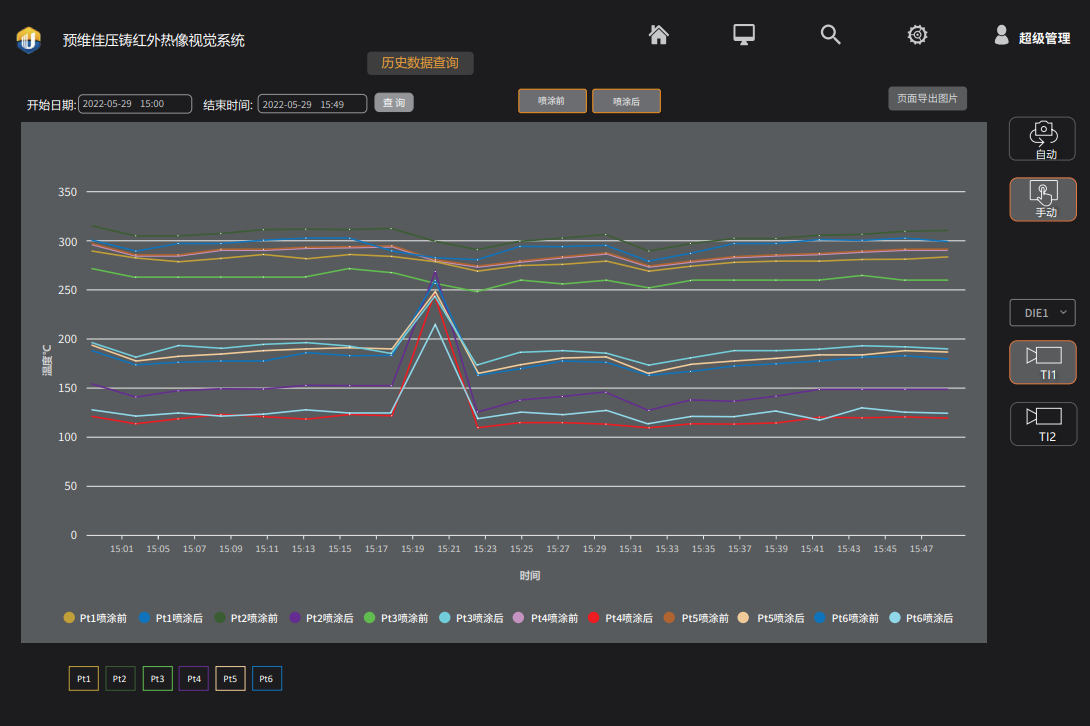Select the 喷涂前 tab

552,101
